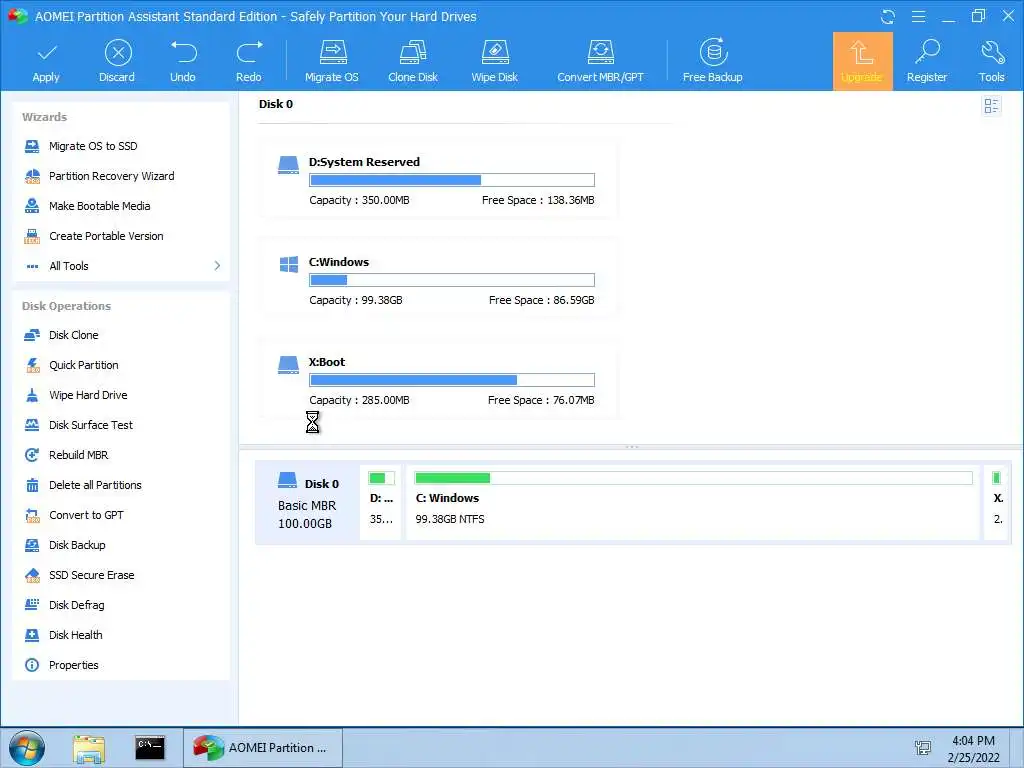Image resolution: width=1024 pixels, height=768 pixels.
Task: Open Disk Backup operation
Action: (x=77, y=545)
